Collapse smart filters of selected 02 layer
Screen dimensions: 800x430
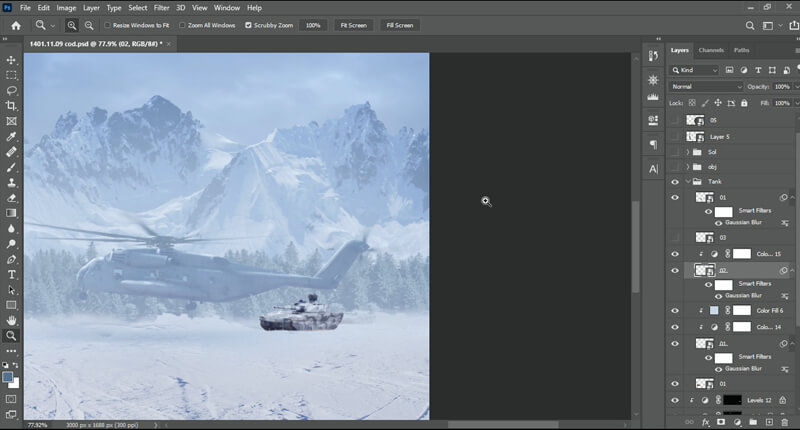pos(792,270)
